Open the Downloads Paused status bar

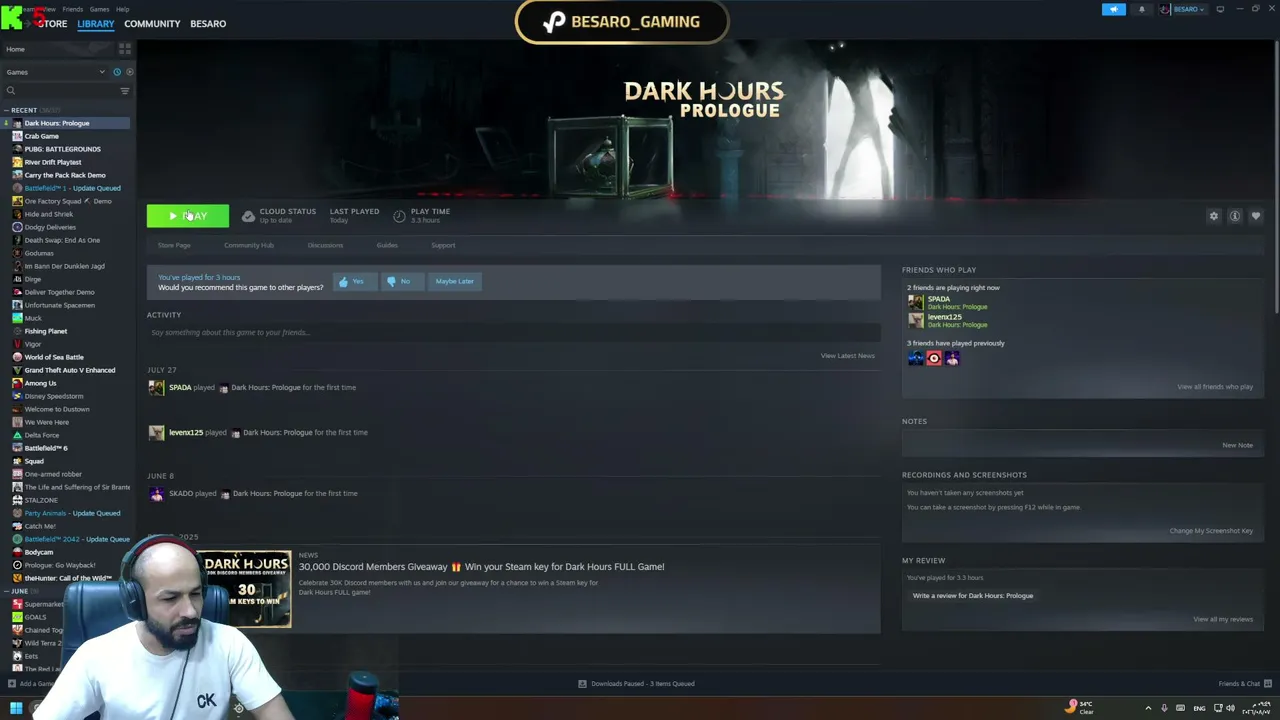pos(636,684)
